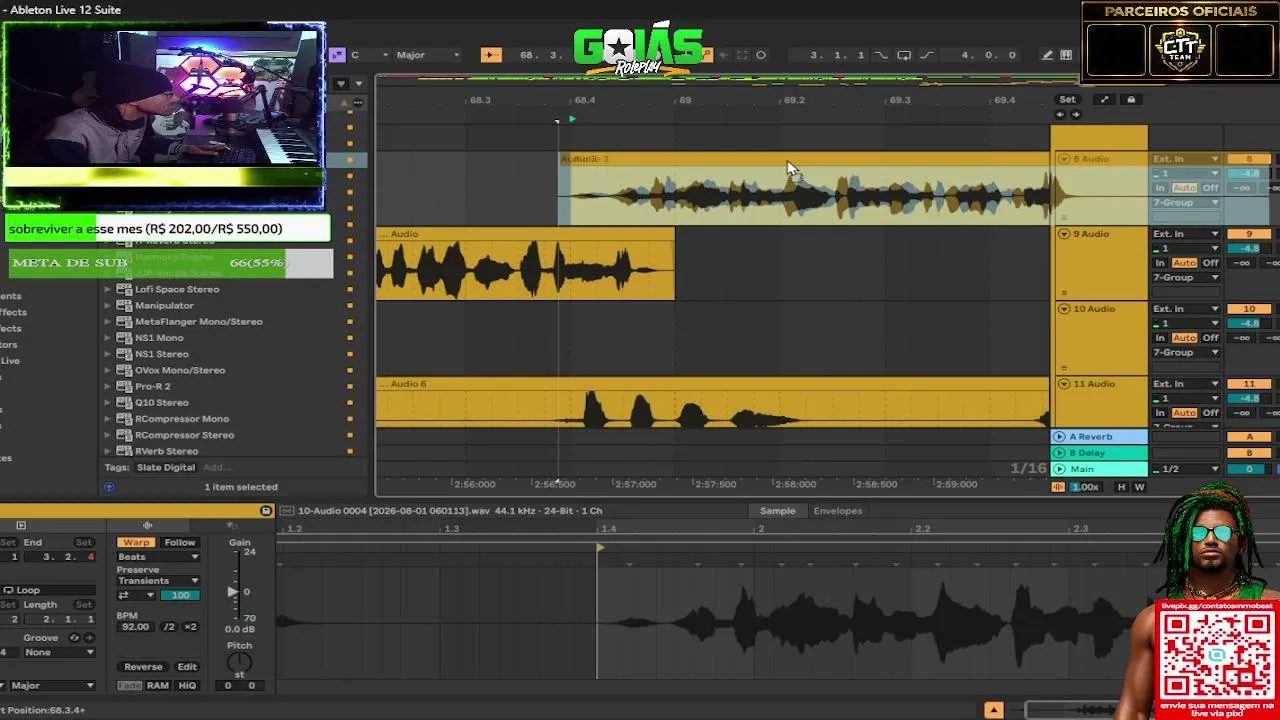1280x720 pixels.
Task: Enable the Follow playback button in the top bar
Action: coord(491,55)
